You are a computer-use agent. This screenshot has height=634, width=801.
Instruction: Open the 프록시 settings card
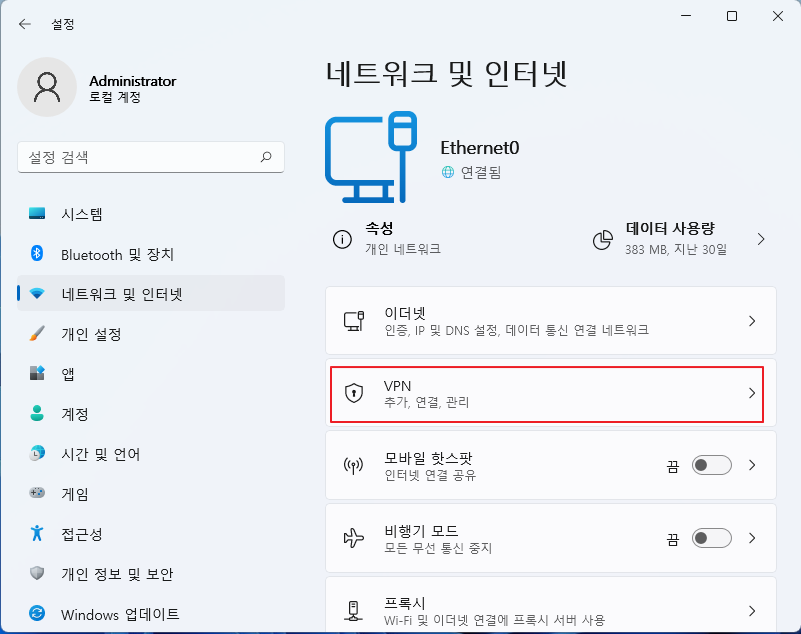click(x=551, y=606)
